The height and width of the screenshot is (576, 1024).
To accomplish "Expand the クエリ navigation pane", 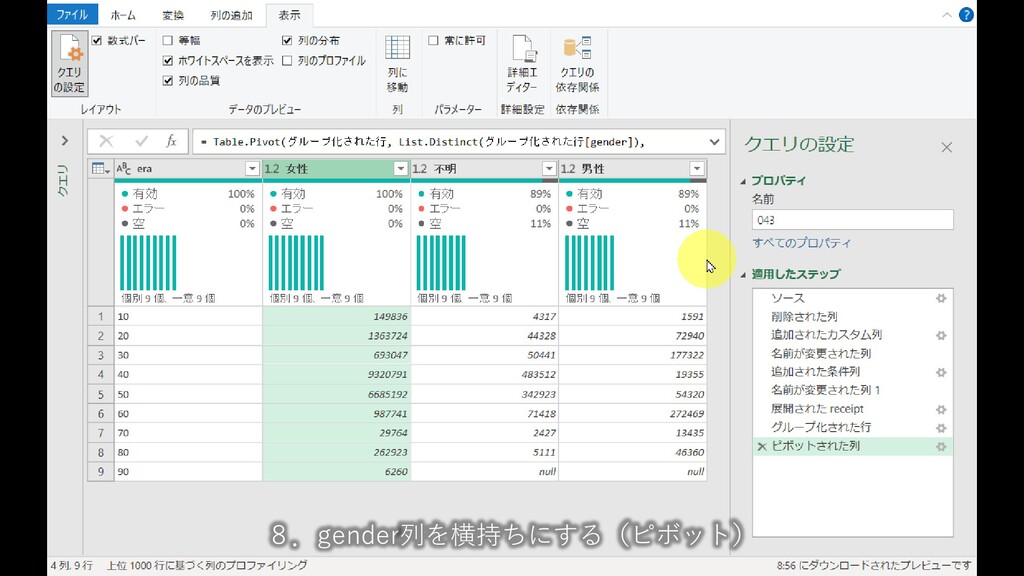I will [x=65, y=140].
